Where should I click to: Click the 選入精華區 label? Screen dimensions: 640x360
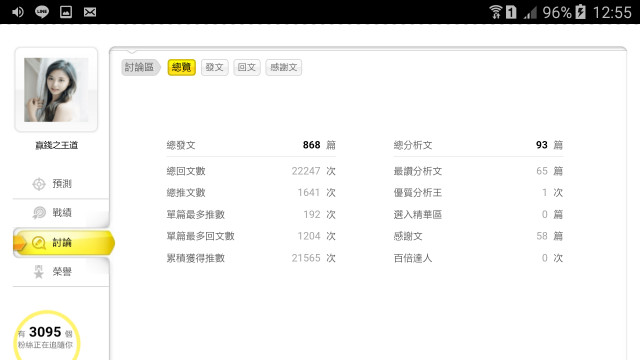(418, 214)
